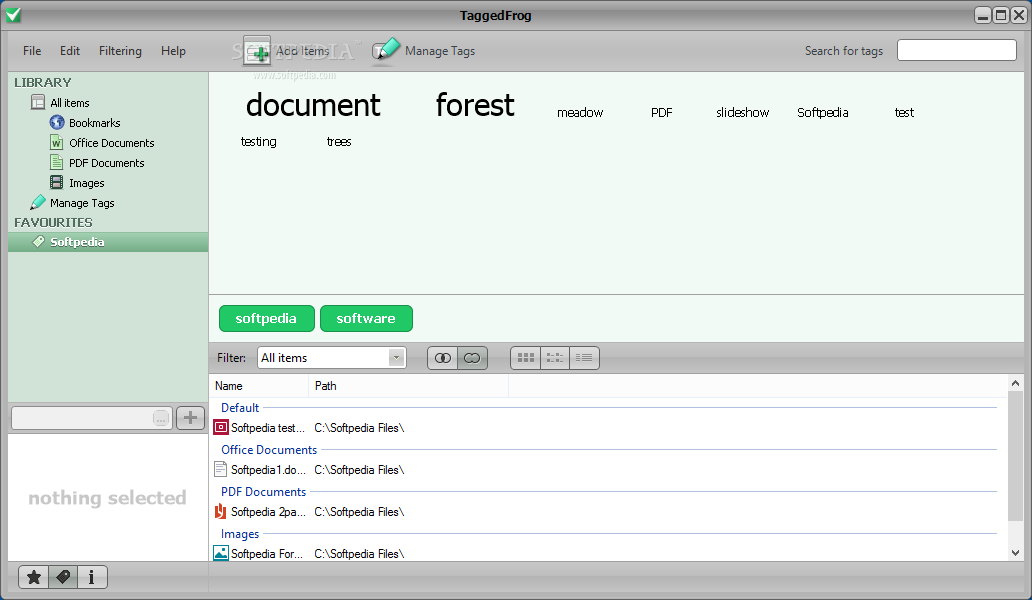This screenshot has height=600, width=1032.
Task: Click the image file icon of Softpedia For...
Action: [220, 553]
